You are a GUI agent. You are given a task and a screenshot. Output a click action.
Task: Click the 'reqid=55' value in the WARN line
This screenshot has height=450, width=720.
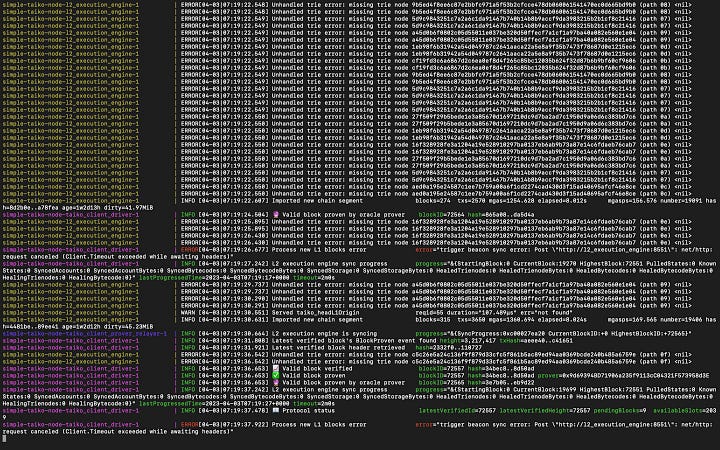pyautogui.click(x=429, y=313)
